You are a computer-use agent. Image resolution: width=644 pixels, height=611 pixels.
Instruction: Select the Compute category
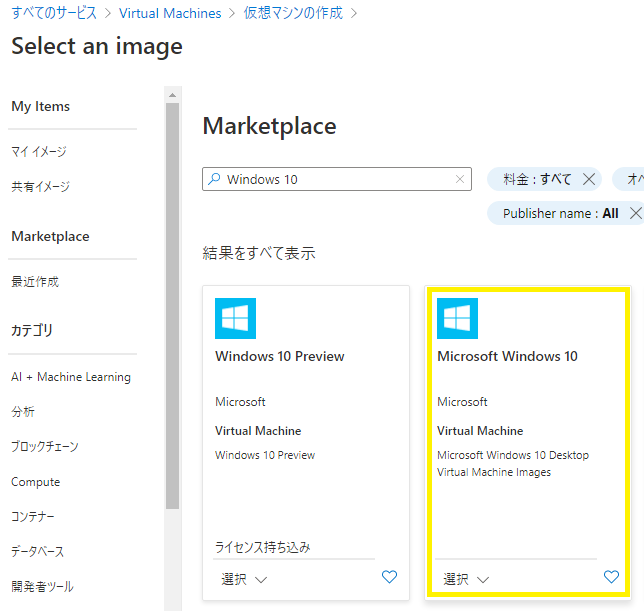click(x=35, y=482)
